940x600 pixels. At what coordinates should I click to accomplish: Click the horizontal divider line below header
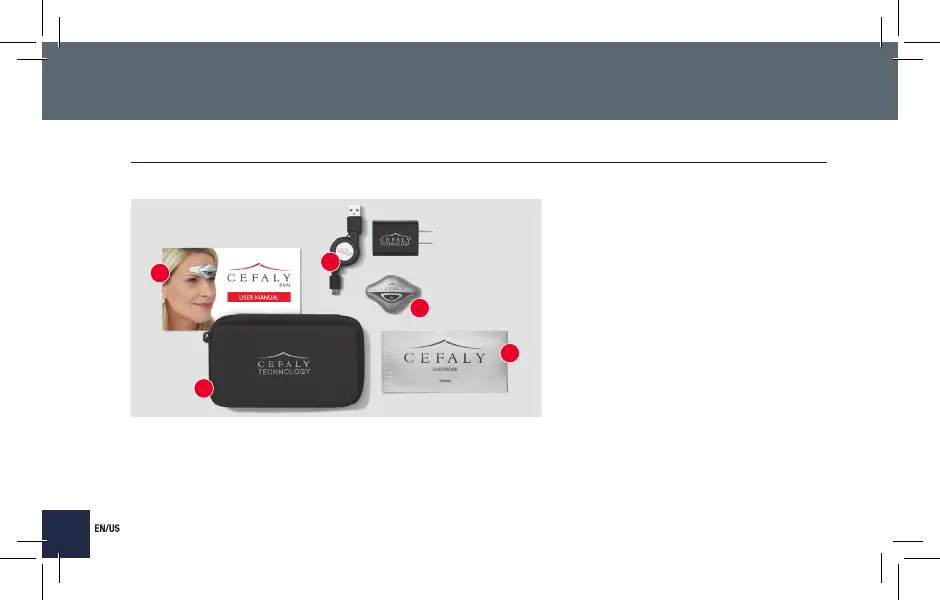tap(479, 162)
